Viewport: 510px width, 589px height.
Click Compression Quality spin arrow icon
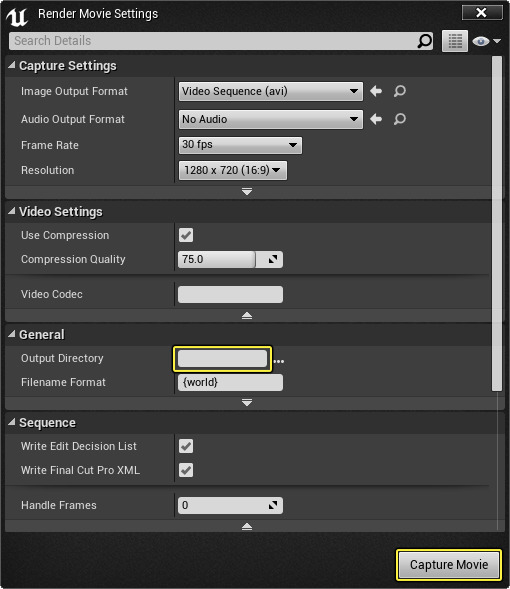pos(273,259)
